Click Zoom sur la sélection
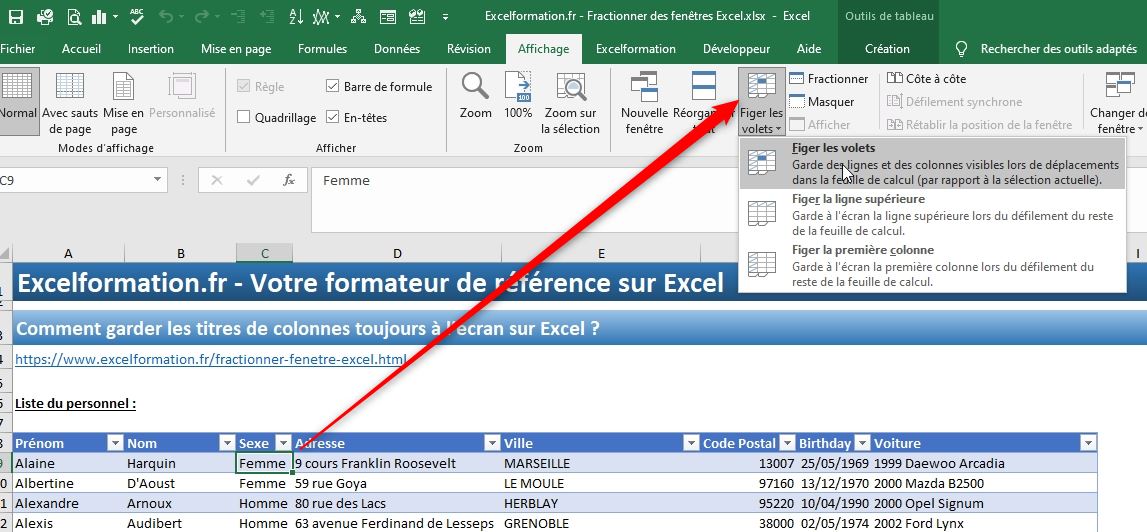This screenshot has height=532, width=1147. (571, 103)
